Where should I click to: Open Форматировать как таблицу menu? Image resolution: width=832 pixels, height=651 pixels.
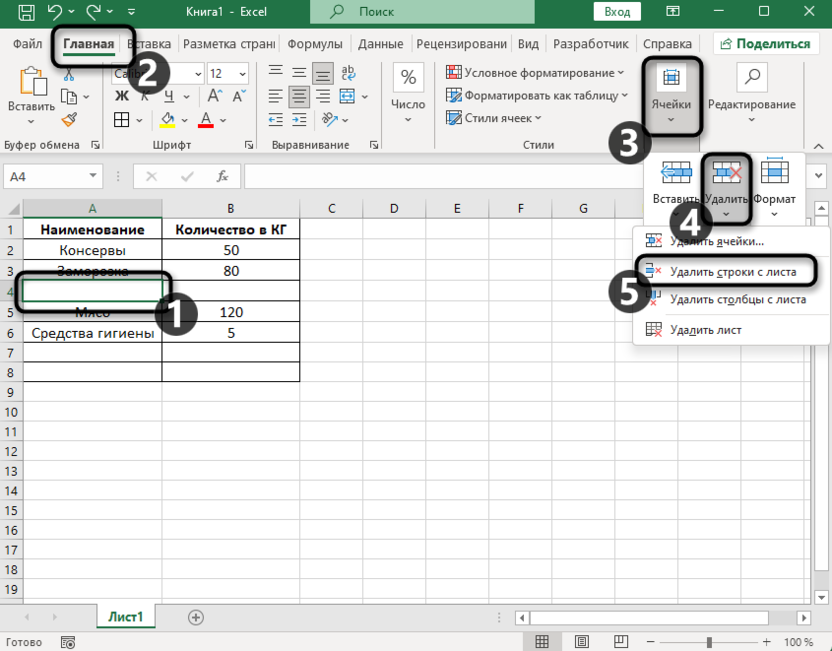(x=536, y=96)
